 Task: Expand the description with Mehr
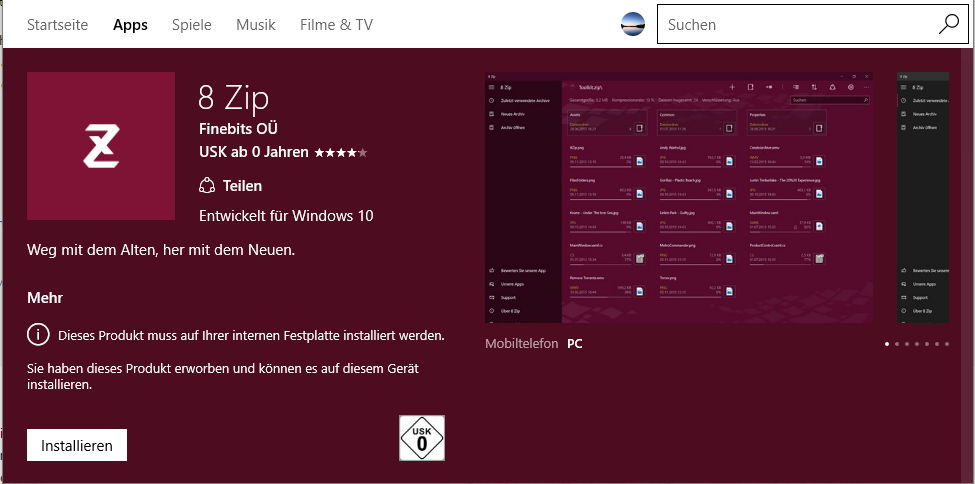(x=45, y=298)
